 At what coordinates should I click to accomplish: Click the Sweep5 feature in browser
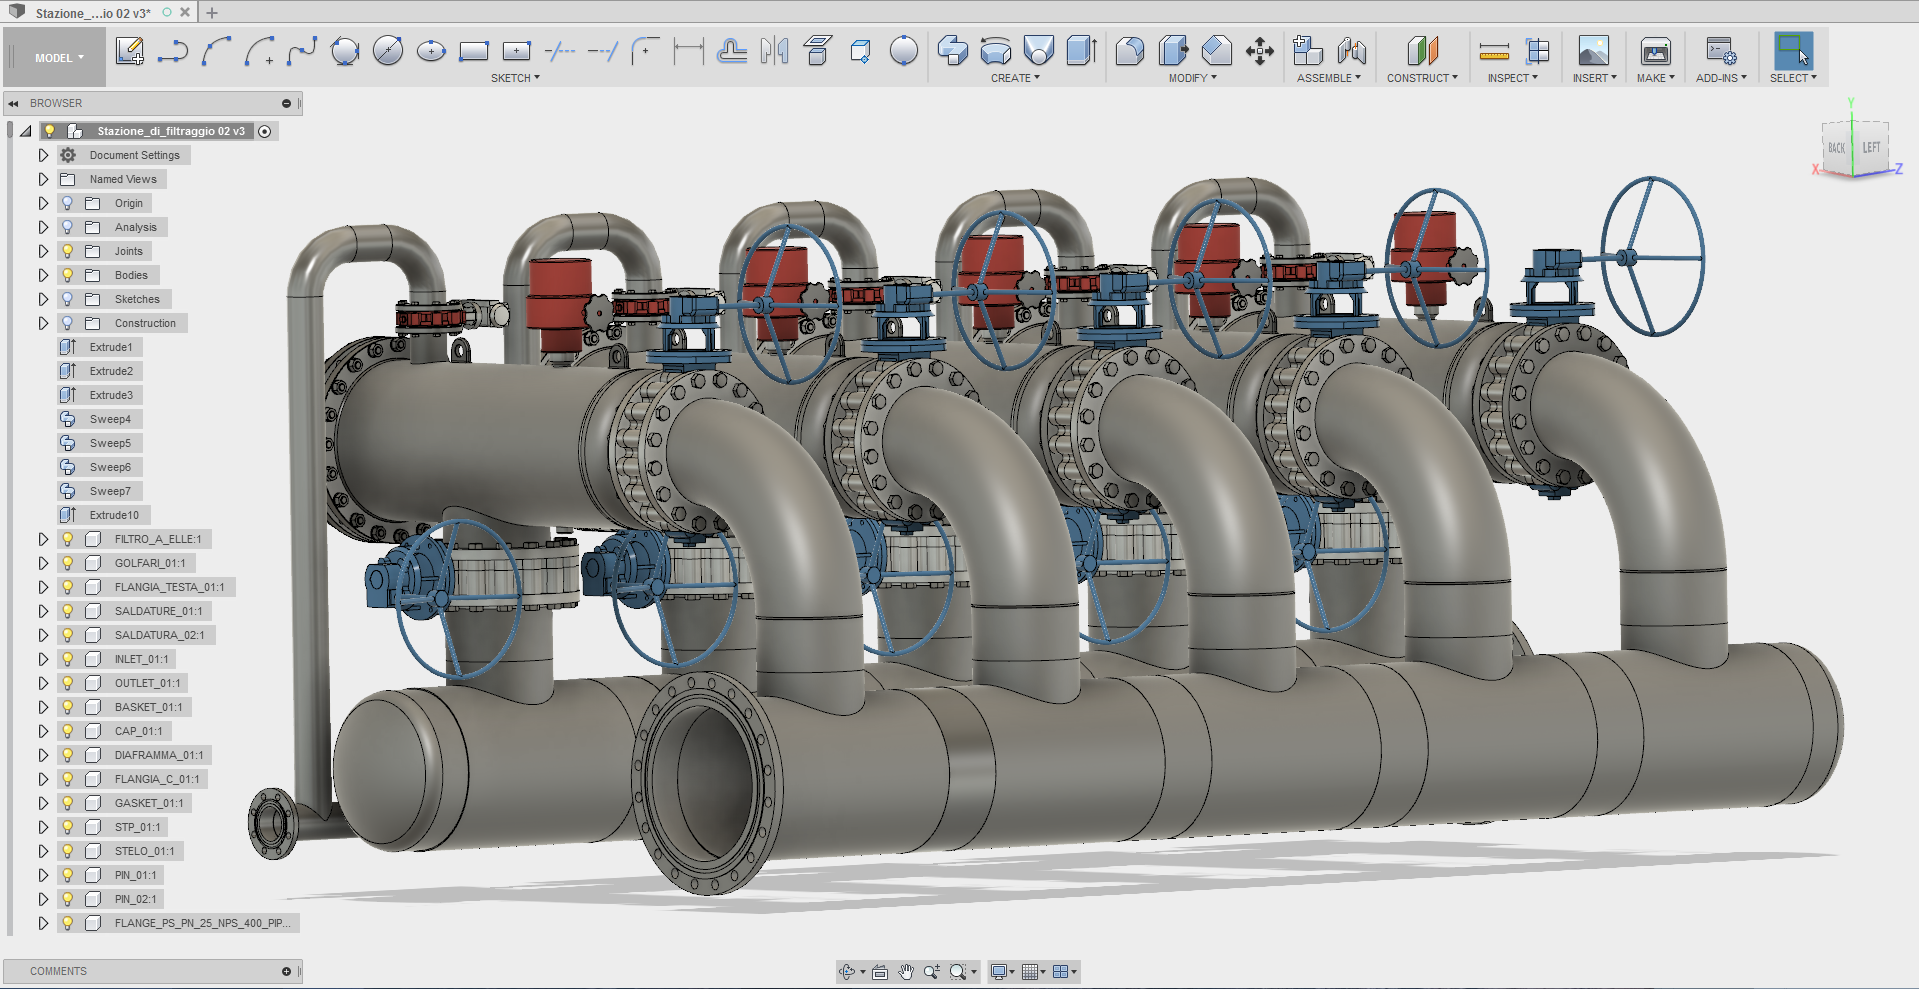coord(110,443)
